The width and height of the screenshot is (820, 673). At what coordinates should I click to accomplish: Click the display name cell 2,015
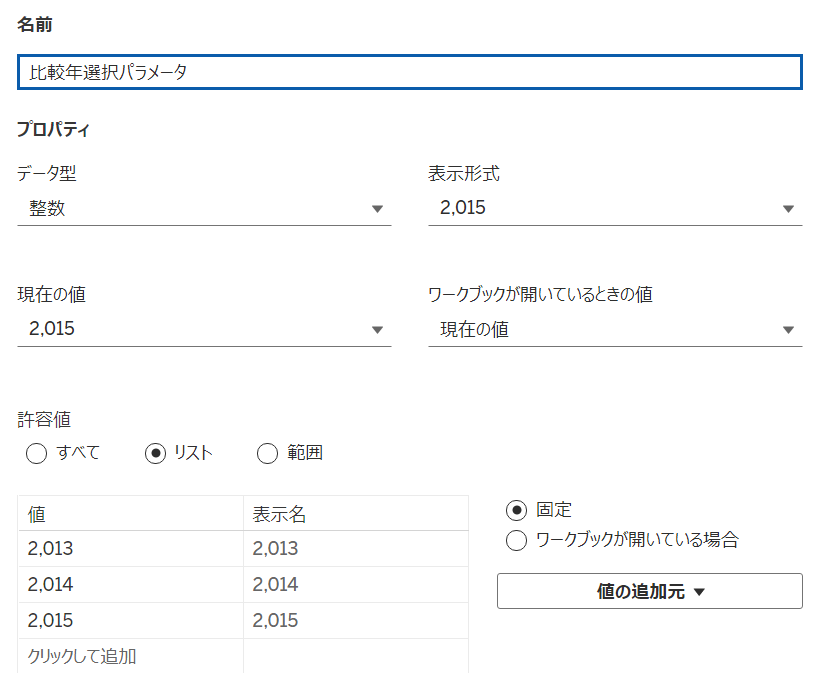pyautogui.click(x=356, y=621)
